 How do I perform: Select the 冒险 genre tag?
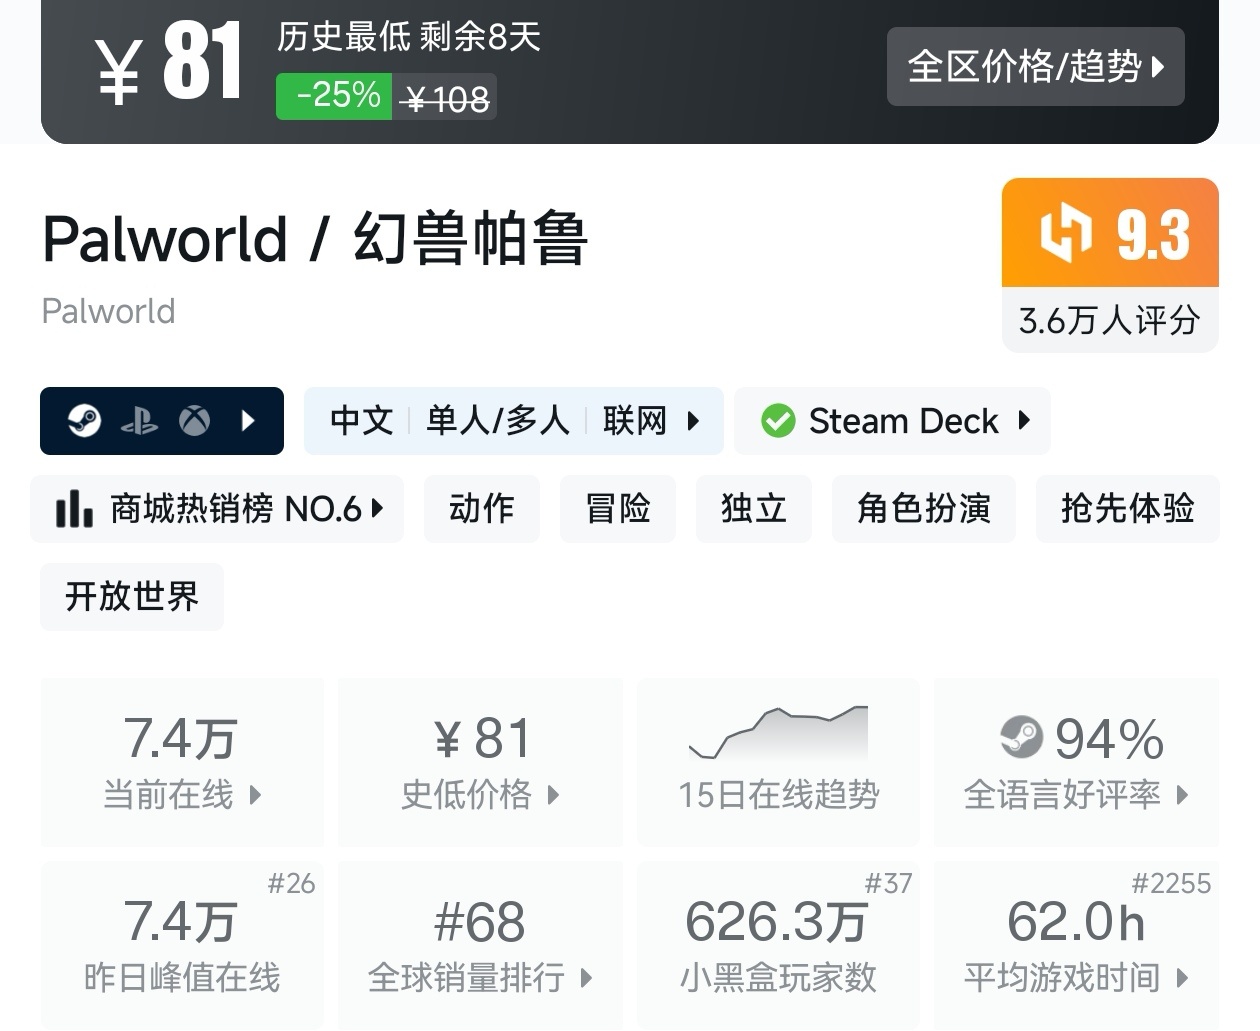click(x=618, y=509)
